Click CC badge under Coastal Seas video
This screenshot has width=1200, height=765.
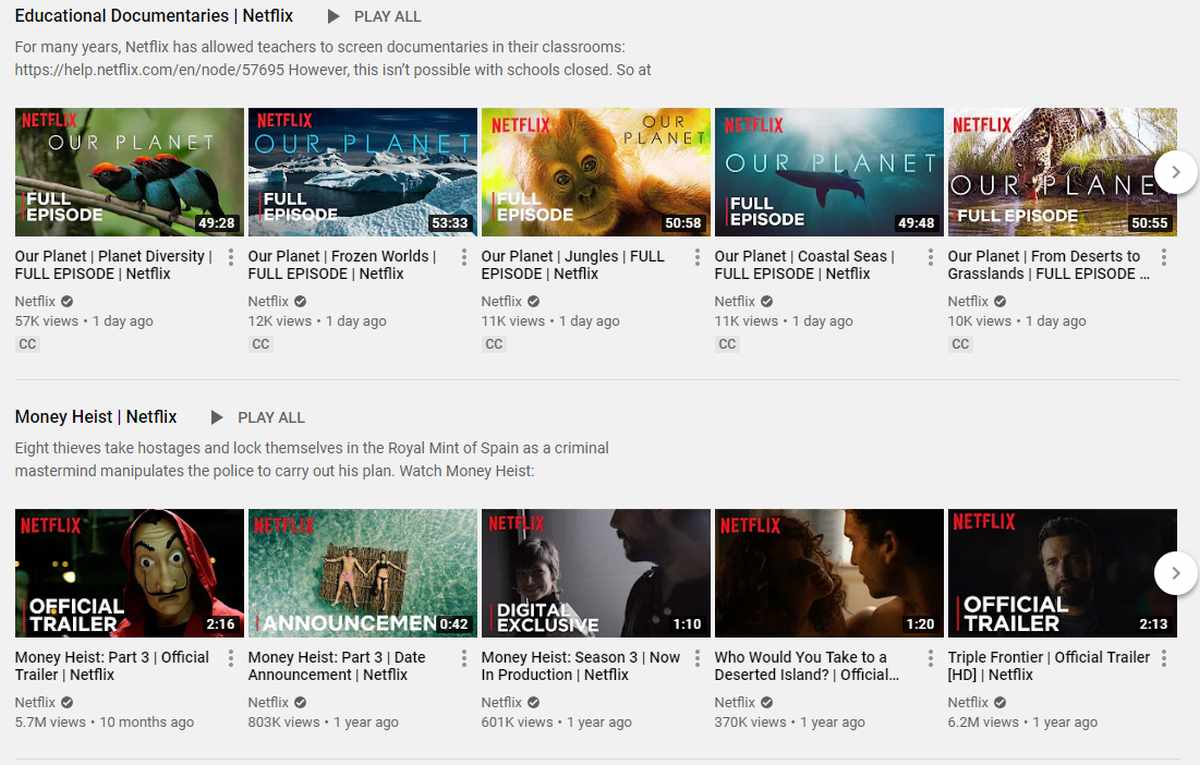click(727, 344)
